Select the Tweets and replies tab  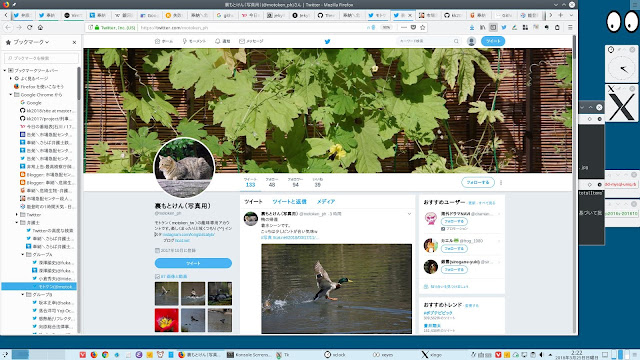point(289,202)
